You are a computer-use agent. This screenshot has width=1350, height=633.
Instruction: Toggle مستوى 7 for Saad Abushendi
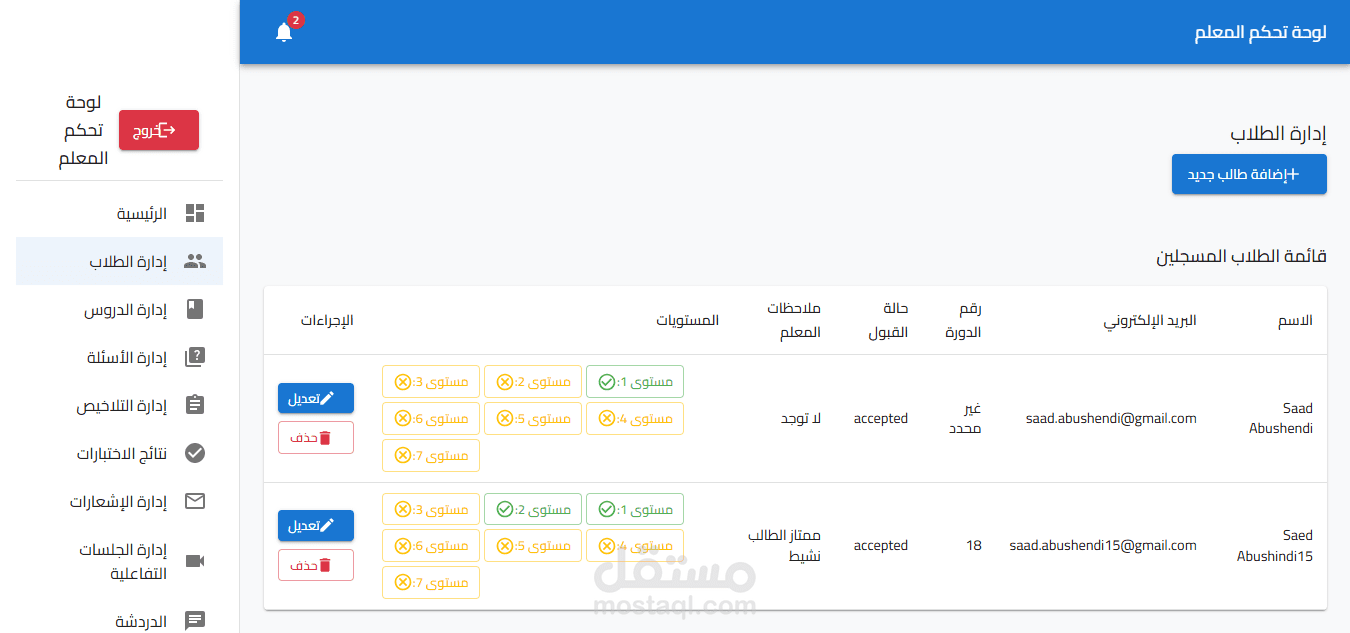coord(431,455)
